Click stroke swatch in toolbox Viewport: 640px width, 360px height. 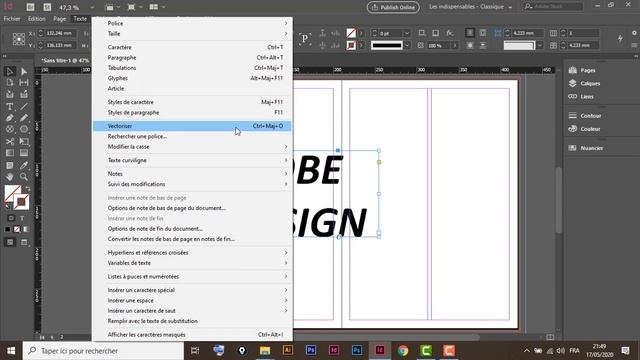pos(21,202)
